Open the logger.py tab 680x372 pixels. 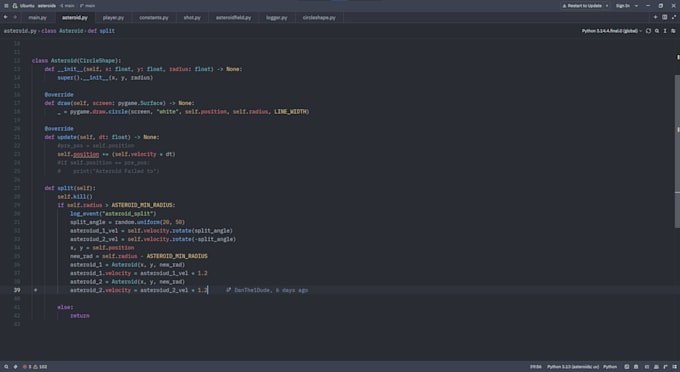click(276, 18)
